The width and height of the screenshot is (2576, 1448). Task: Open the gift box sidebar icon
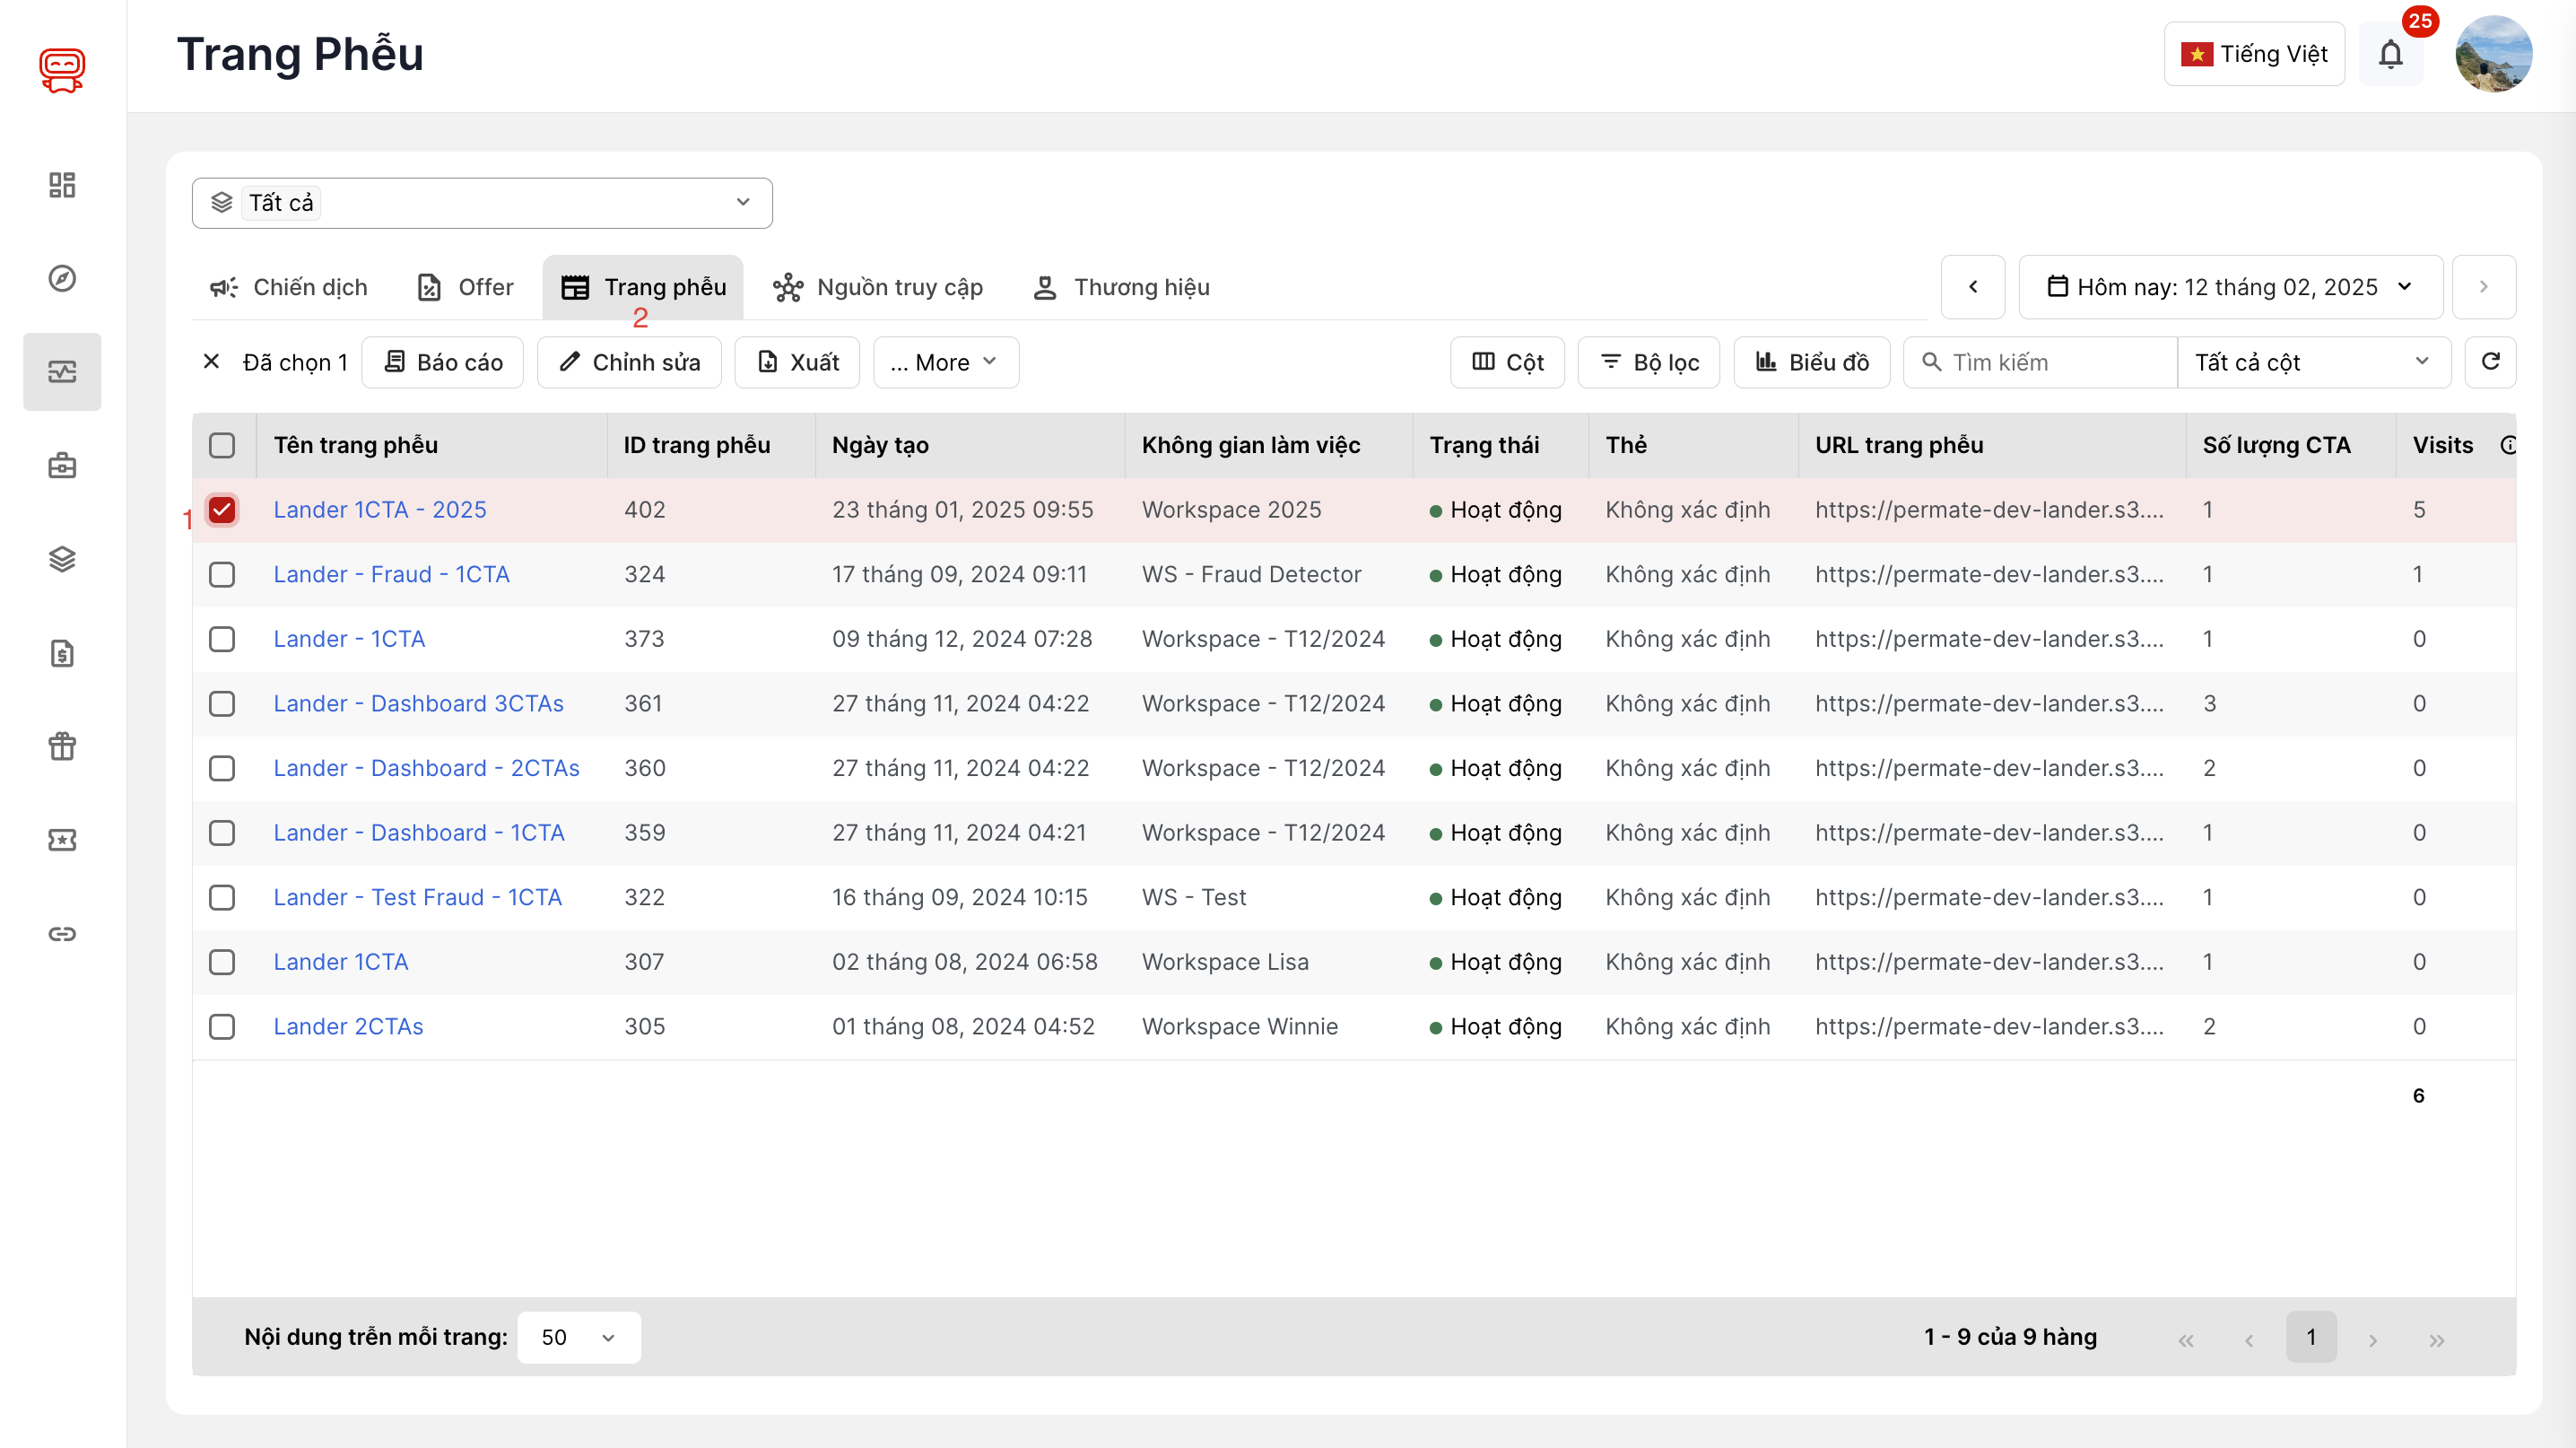click(x=62, y=746)
